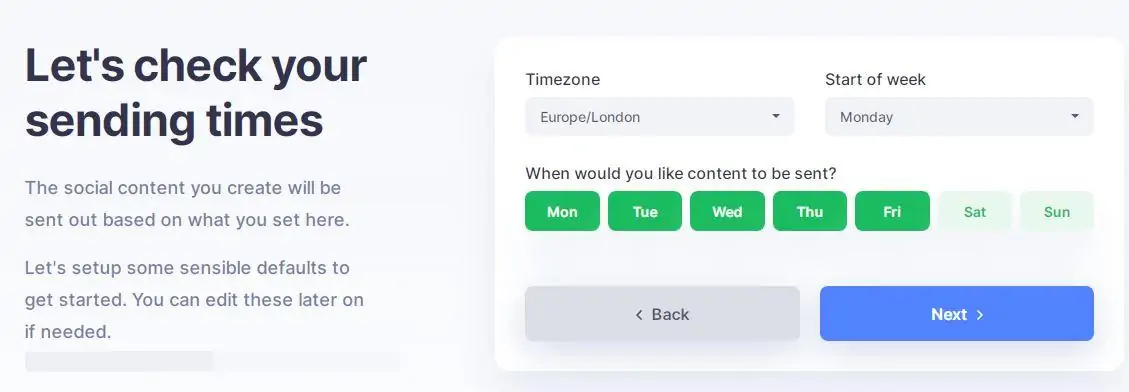Toggle the Thu day button

click(810, 211)
